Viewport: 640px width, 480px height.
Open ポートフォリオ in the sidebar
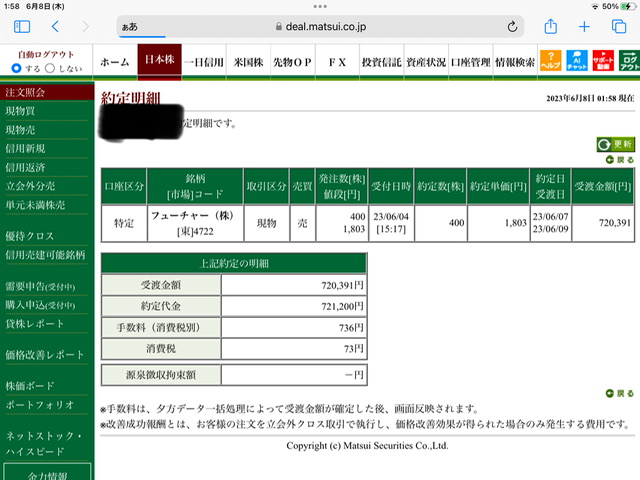pos(40,405)
